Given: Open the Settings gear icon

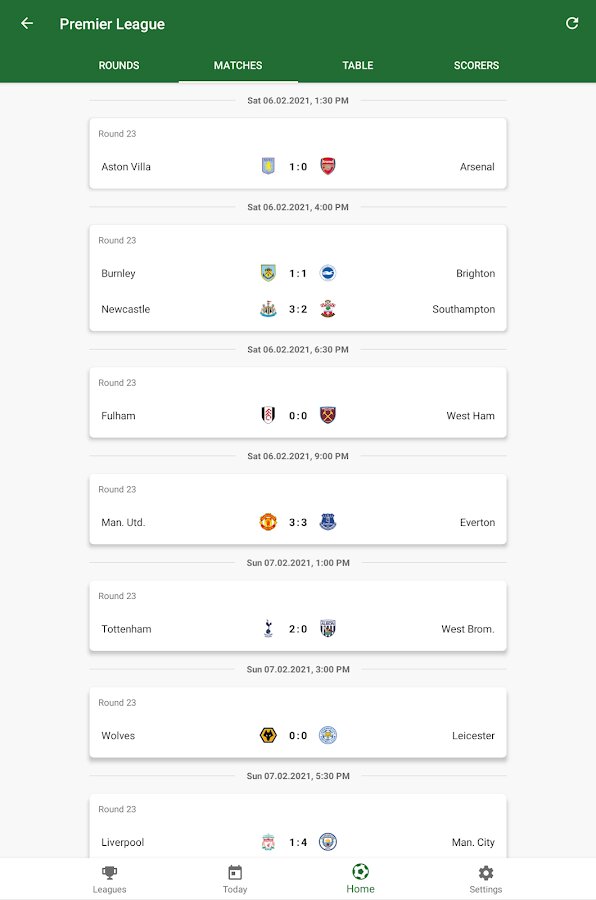Looking at the screenshot, I should point(486,872).
